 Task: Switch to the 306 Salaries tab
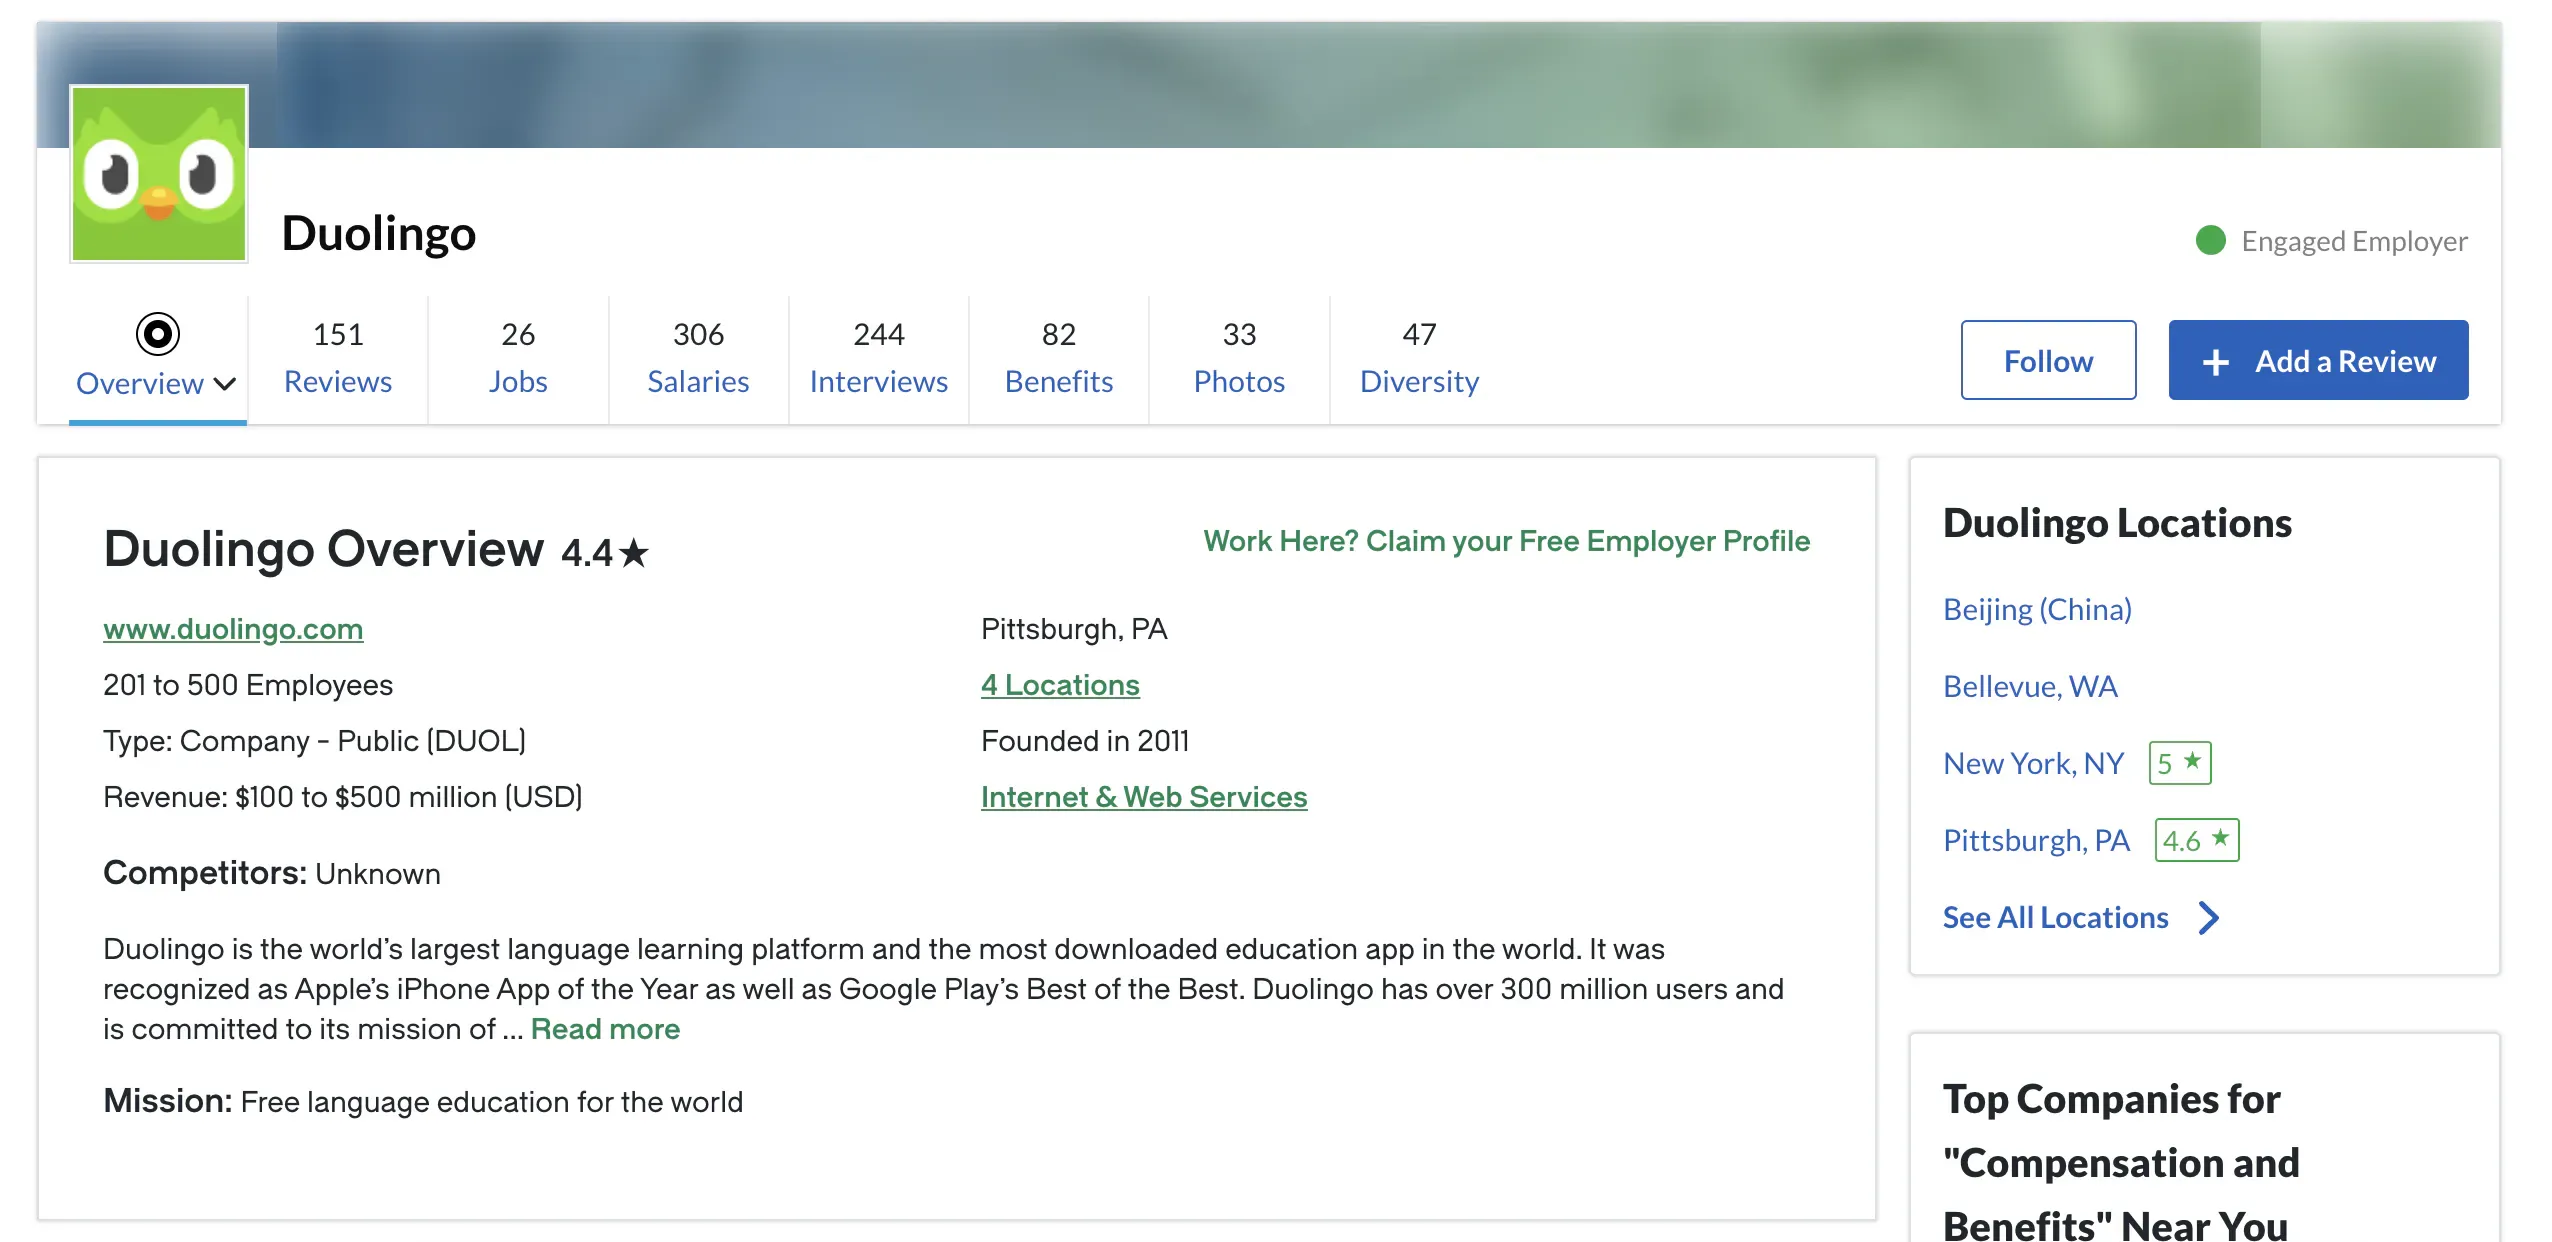[x=698, y=358]
